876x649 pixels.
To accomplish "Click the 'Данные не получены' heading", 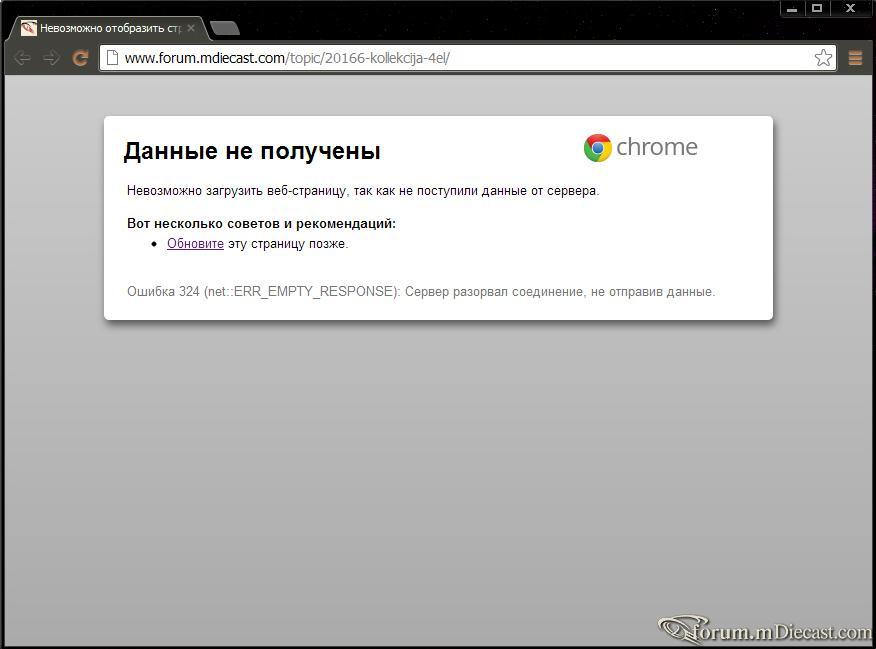I will click(252, 151).
